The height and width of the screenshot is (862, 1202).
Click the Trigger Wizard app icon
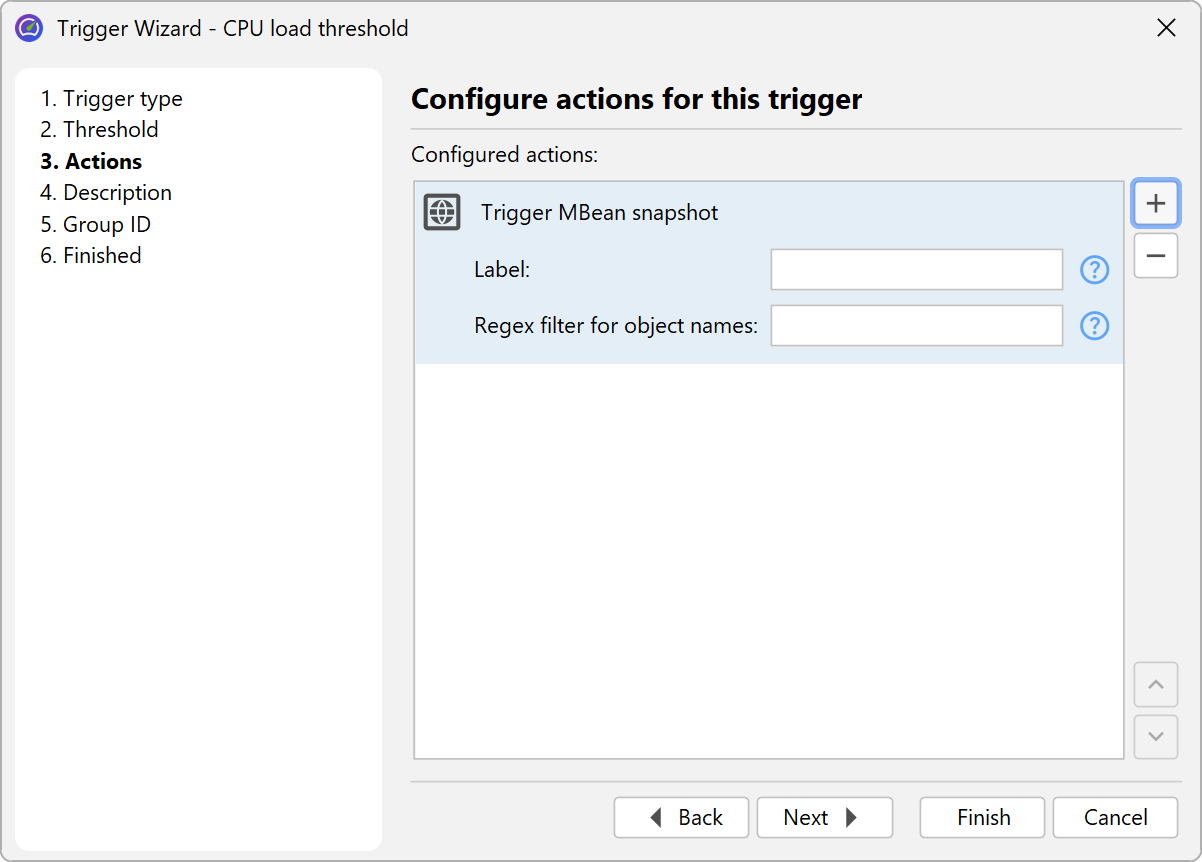point(30,28)
